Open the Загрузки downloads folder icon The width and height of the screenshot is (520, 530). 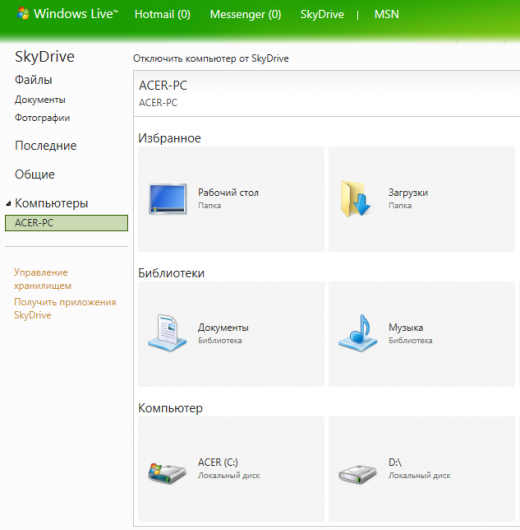(355, 198)
